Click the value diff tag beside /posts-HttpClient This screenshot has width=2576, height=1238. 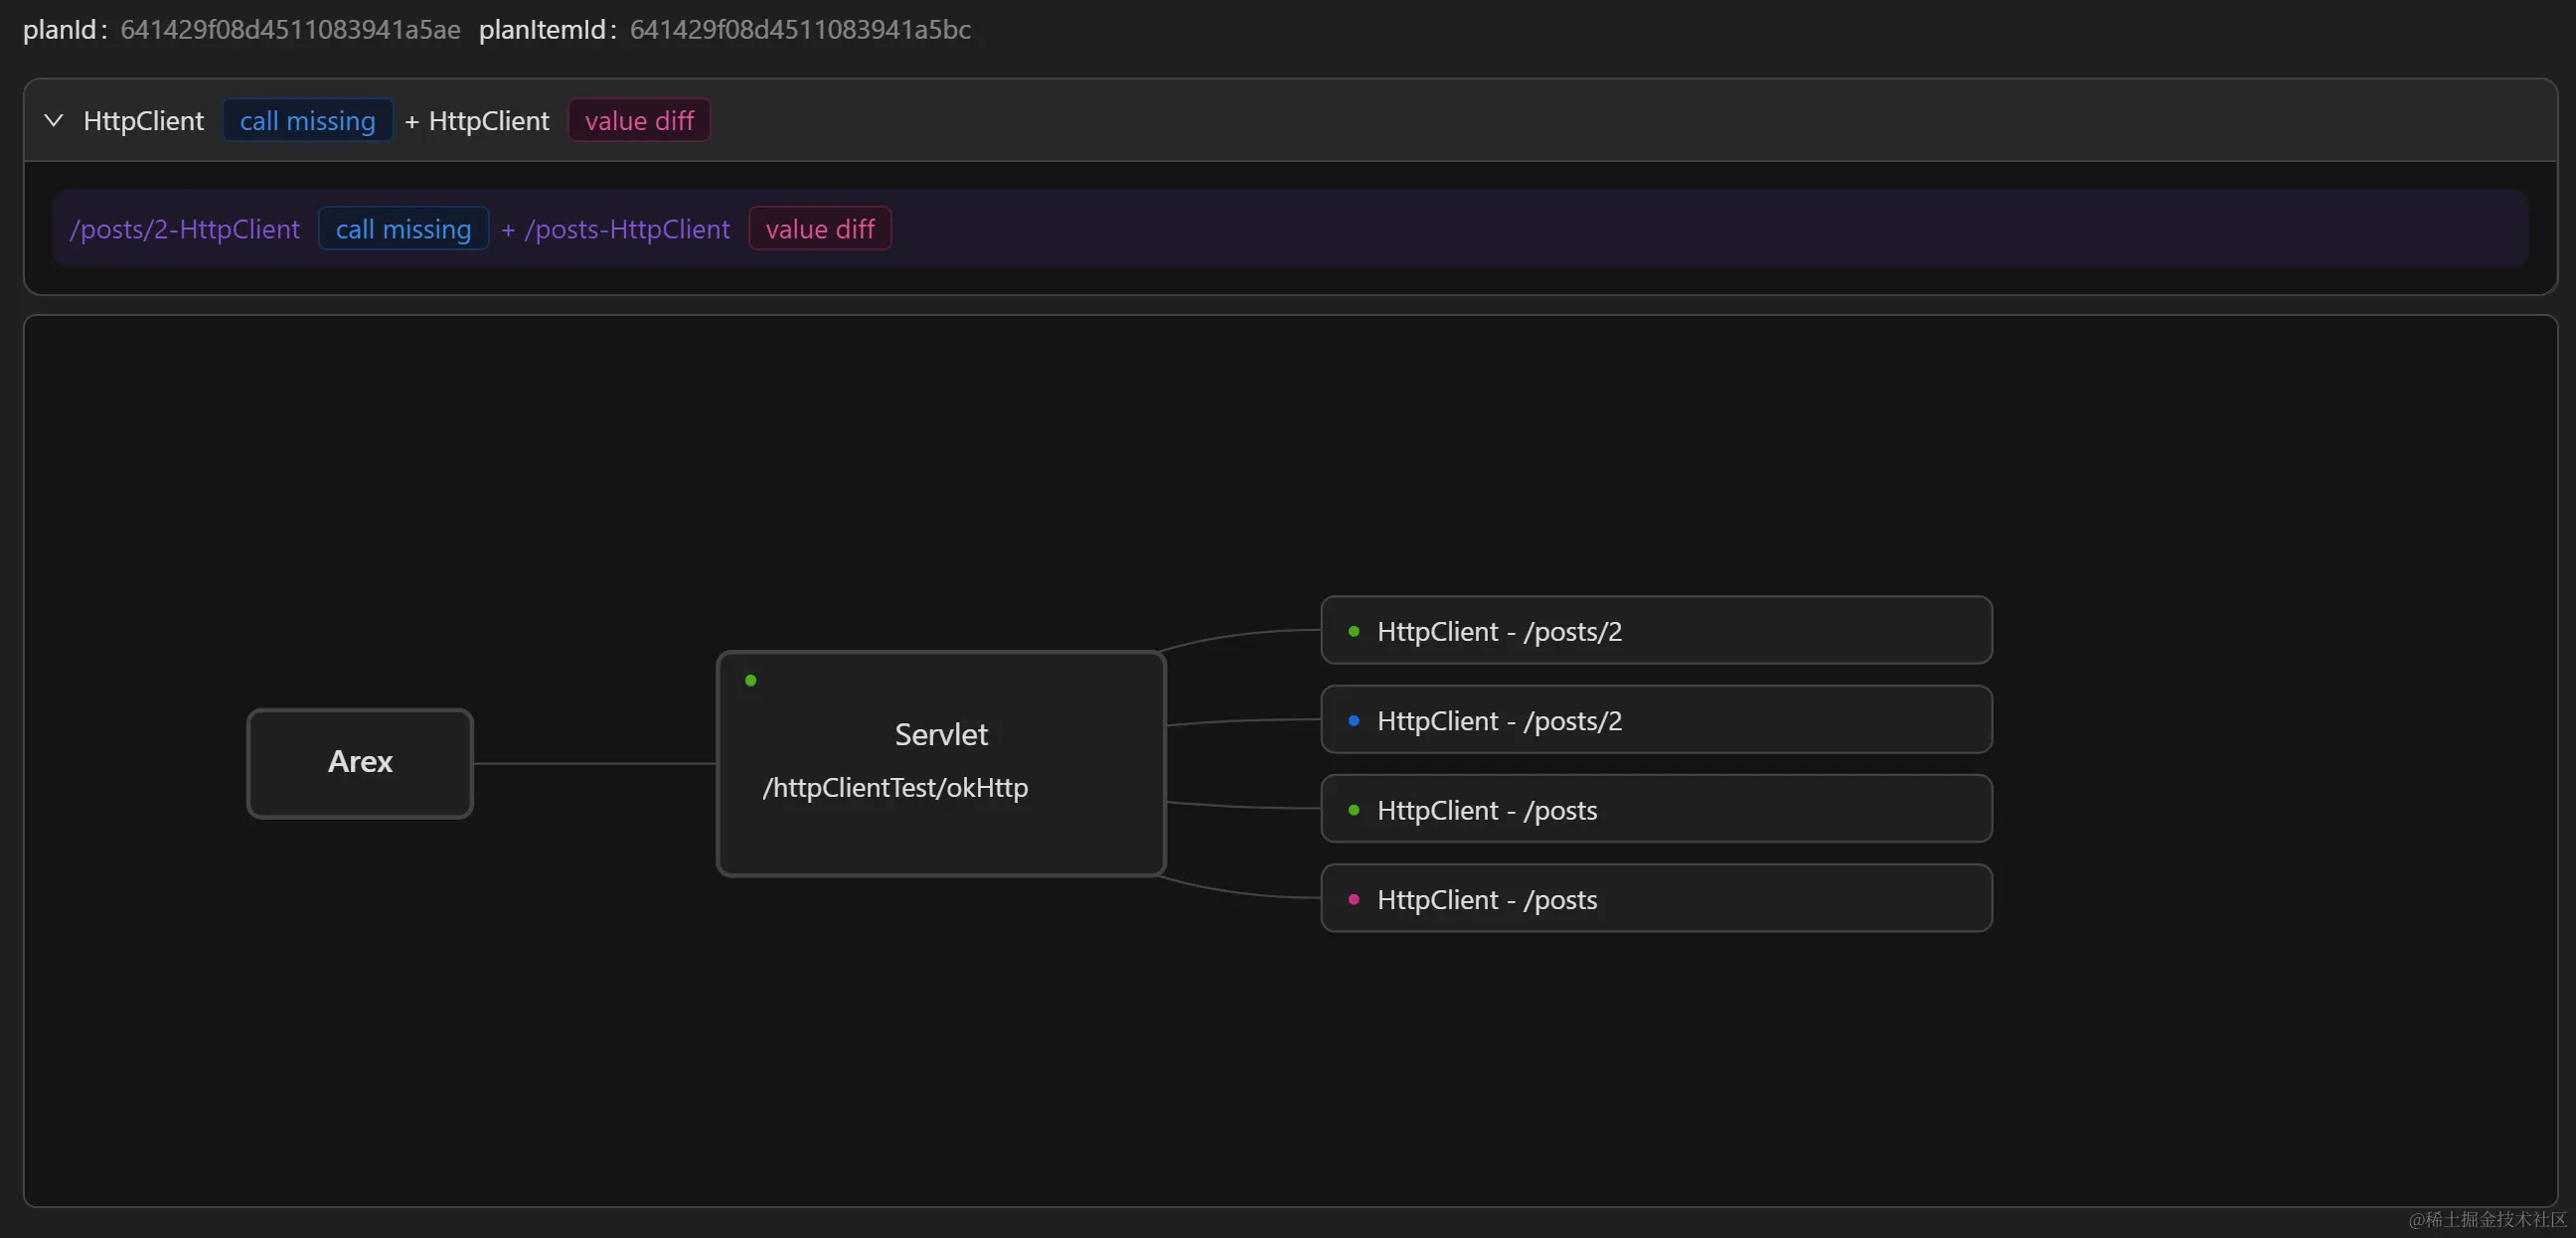click(819, 229)
